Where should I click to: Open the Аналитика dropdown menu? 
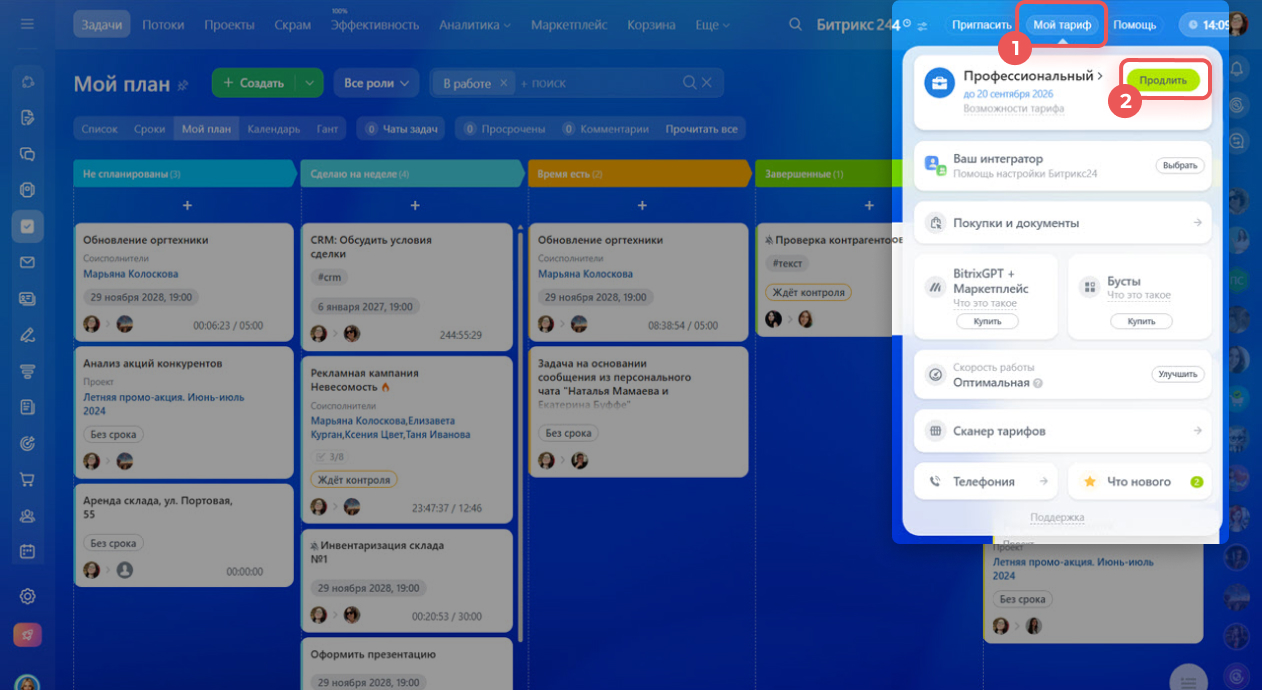coord(475,24)
